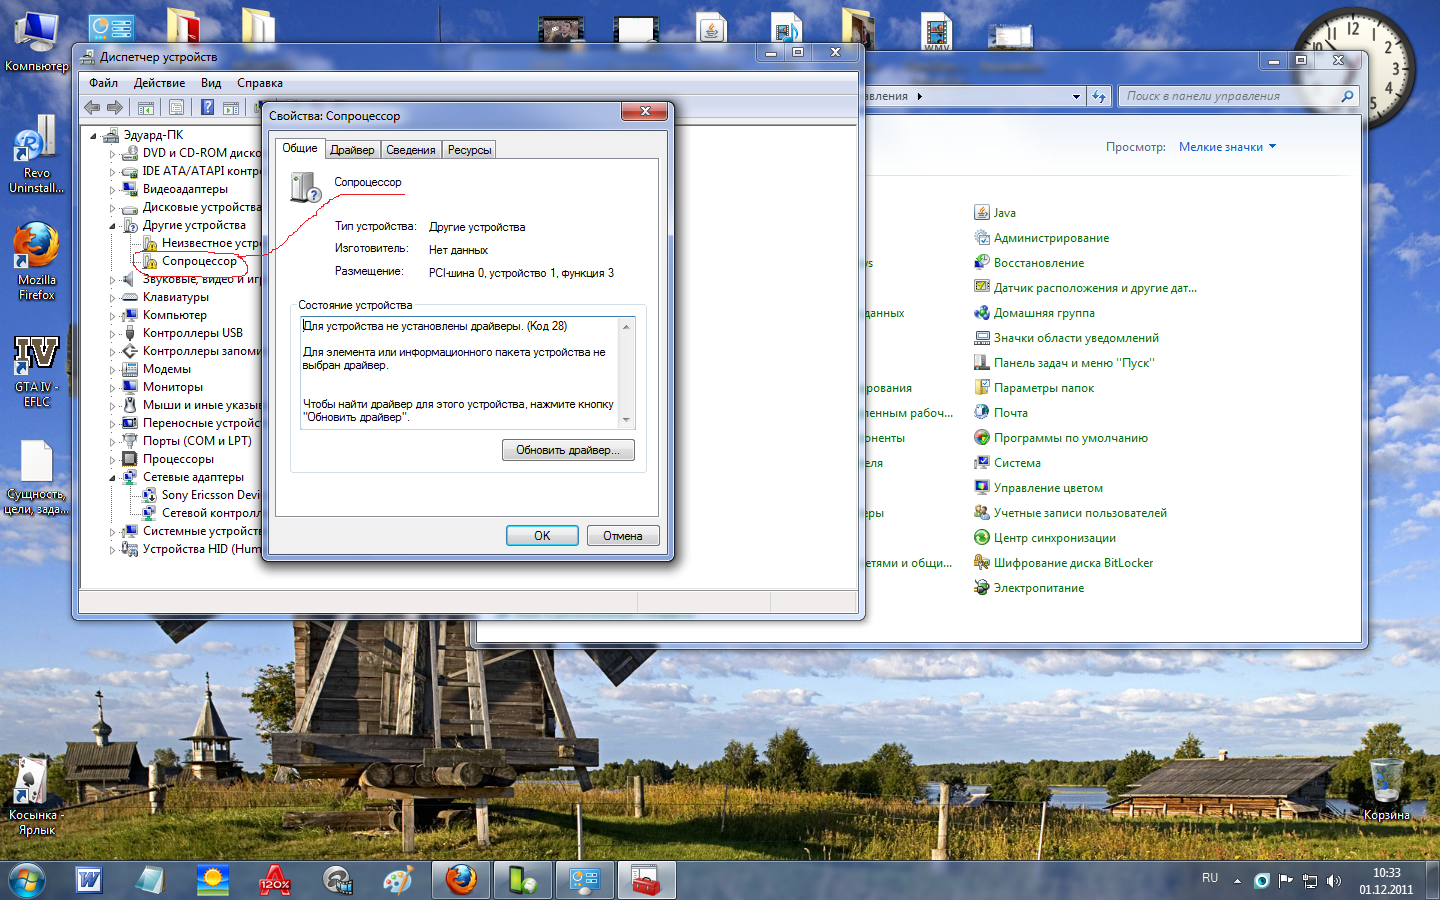Click the volume speaker icon in system tray
The width and height of the screenshot is (1440, 900).
click(1333, 881)
